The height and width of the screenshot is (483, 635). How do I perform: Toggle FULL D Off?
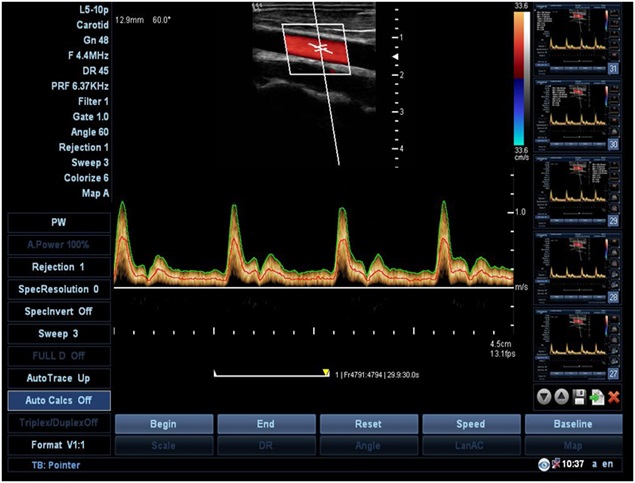pyautogui.click(x=59, y=356)
